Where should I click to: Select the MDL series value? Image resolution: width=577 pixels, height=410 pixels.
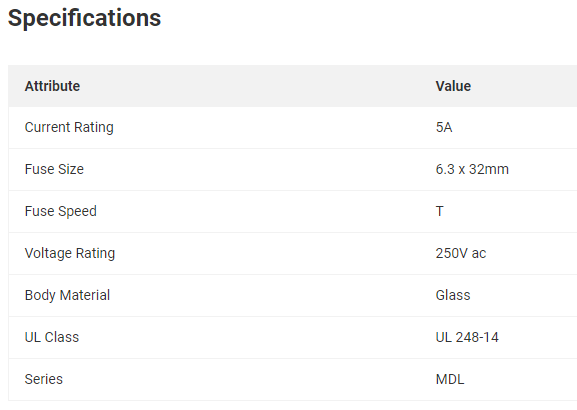tap(450, 379)
